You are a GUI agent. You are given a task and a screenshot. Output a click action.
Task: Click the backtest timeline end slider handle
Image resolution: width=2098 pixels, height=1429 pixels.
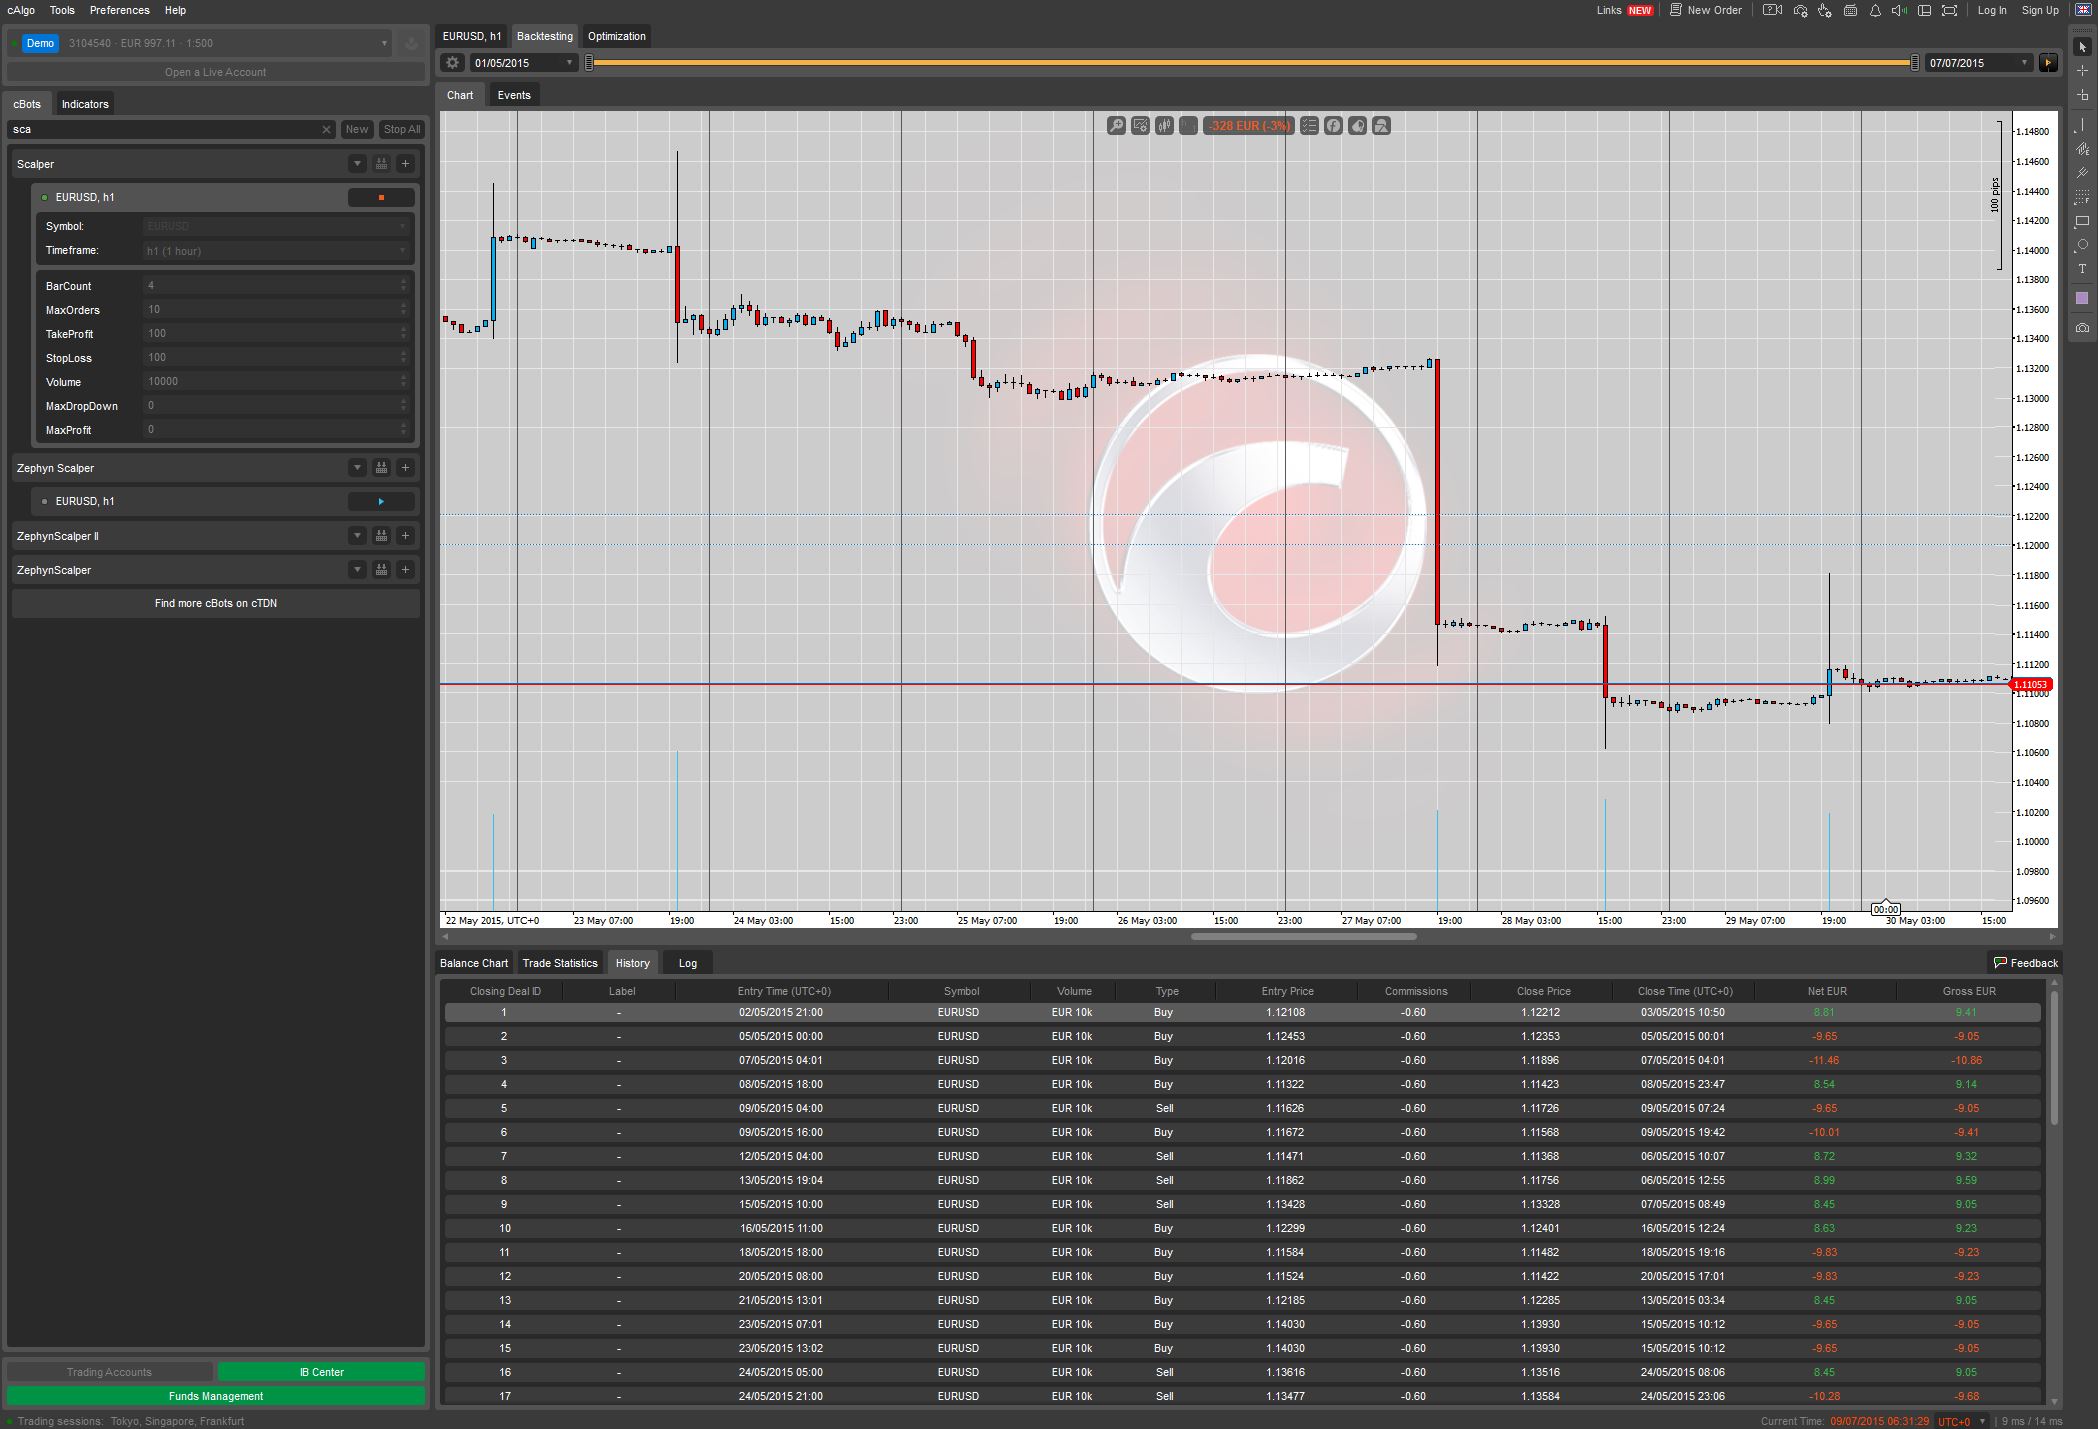[x=1915, y=63]
